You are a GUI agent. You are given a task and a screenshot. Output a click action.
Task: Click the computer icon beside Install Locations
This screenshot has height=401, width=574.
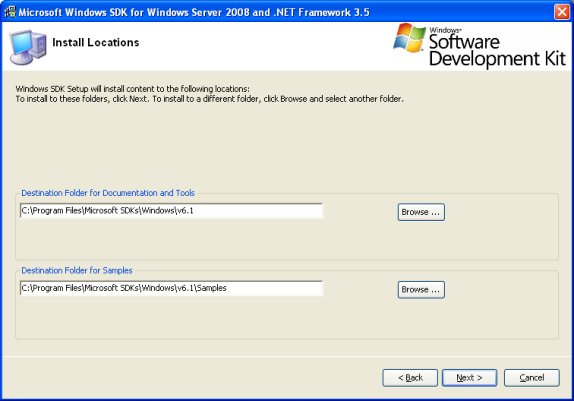pyautogui.click(x=28, y=47)
